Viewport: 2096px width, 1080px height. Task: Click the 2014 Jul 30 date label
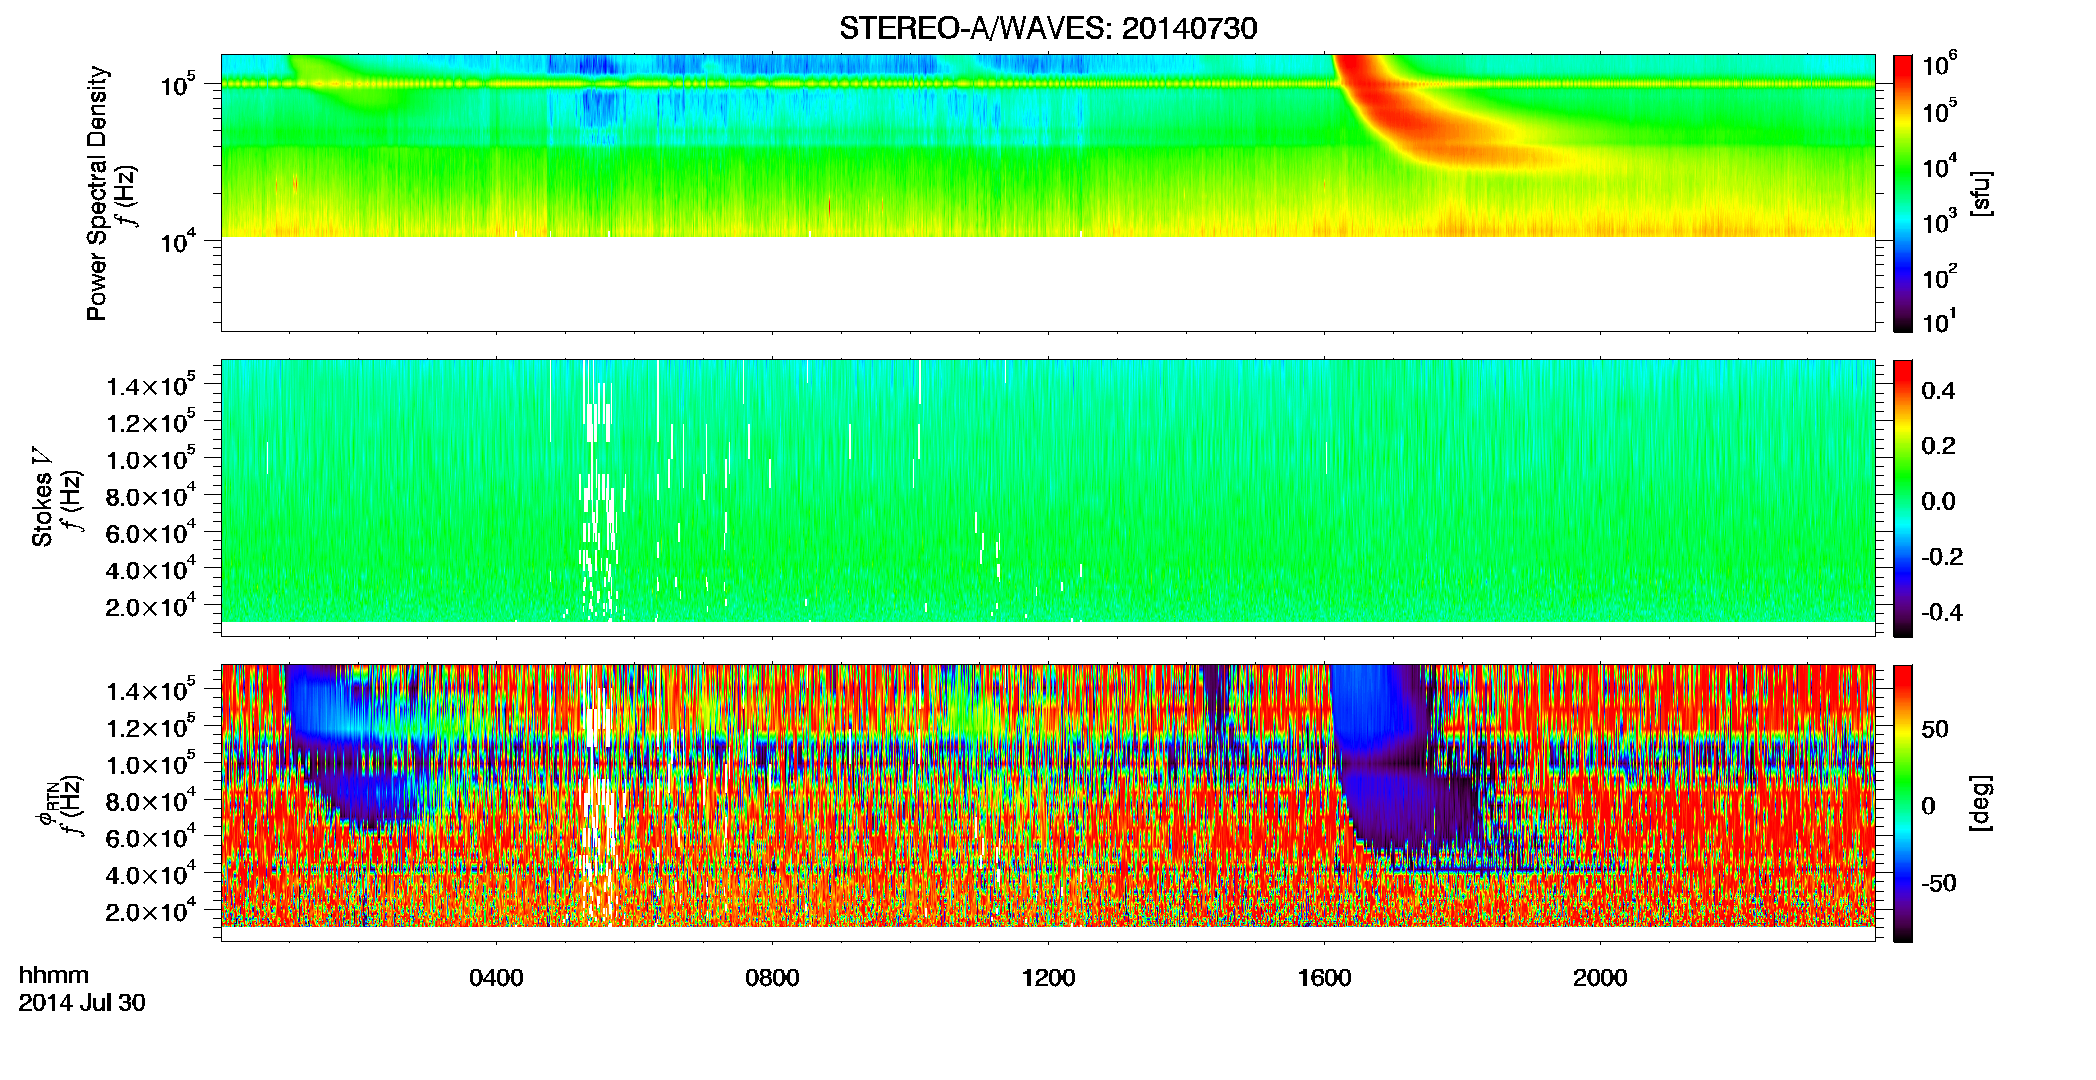(82, 1003)
